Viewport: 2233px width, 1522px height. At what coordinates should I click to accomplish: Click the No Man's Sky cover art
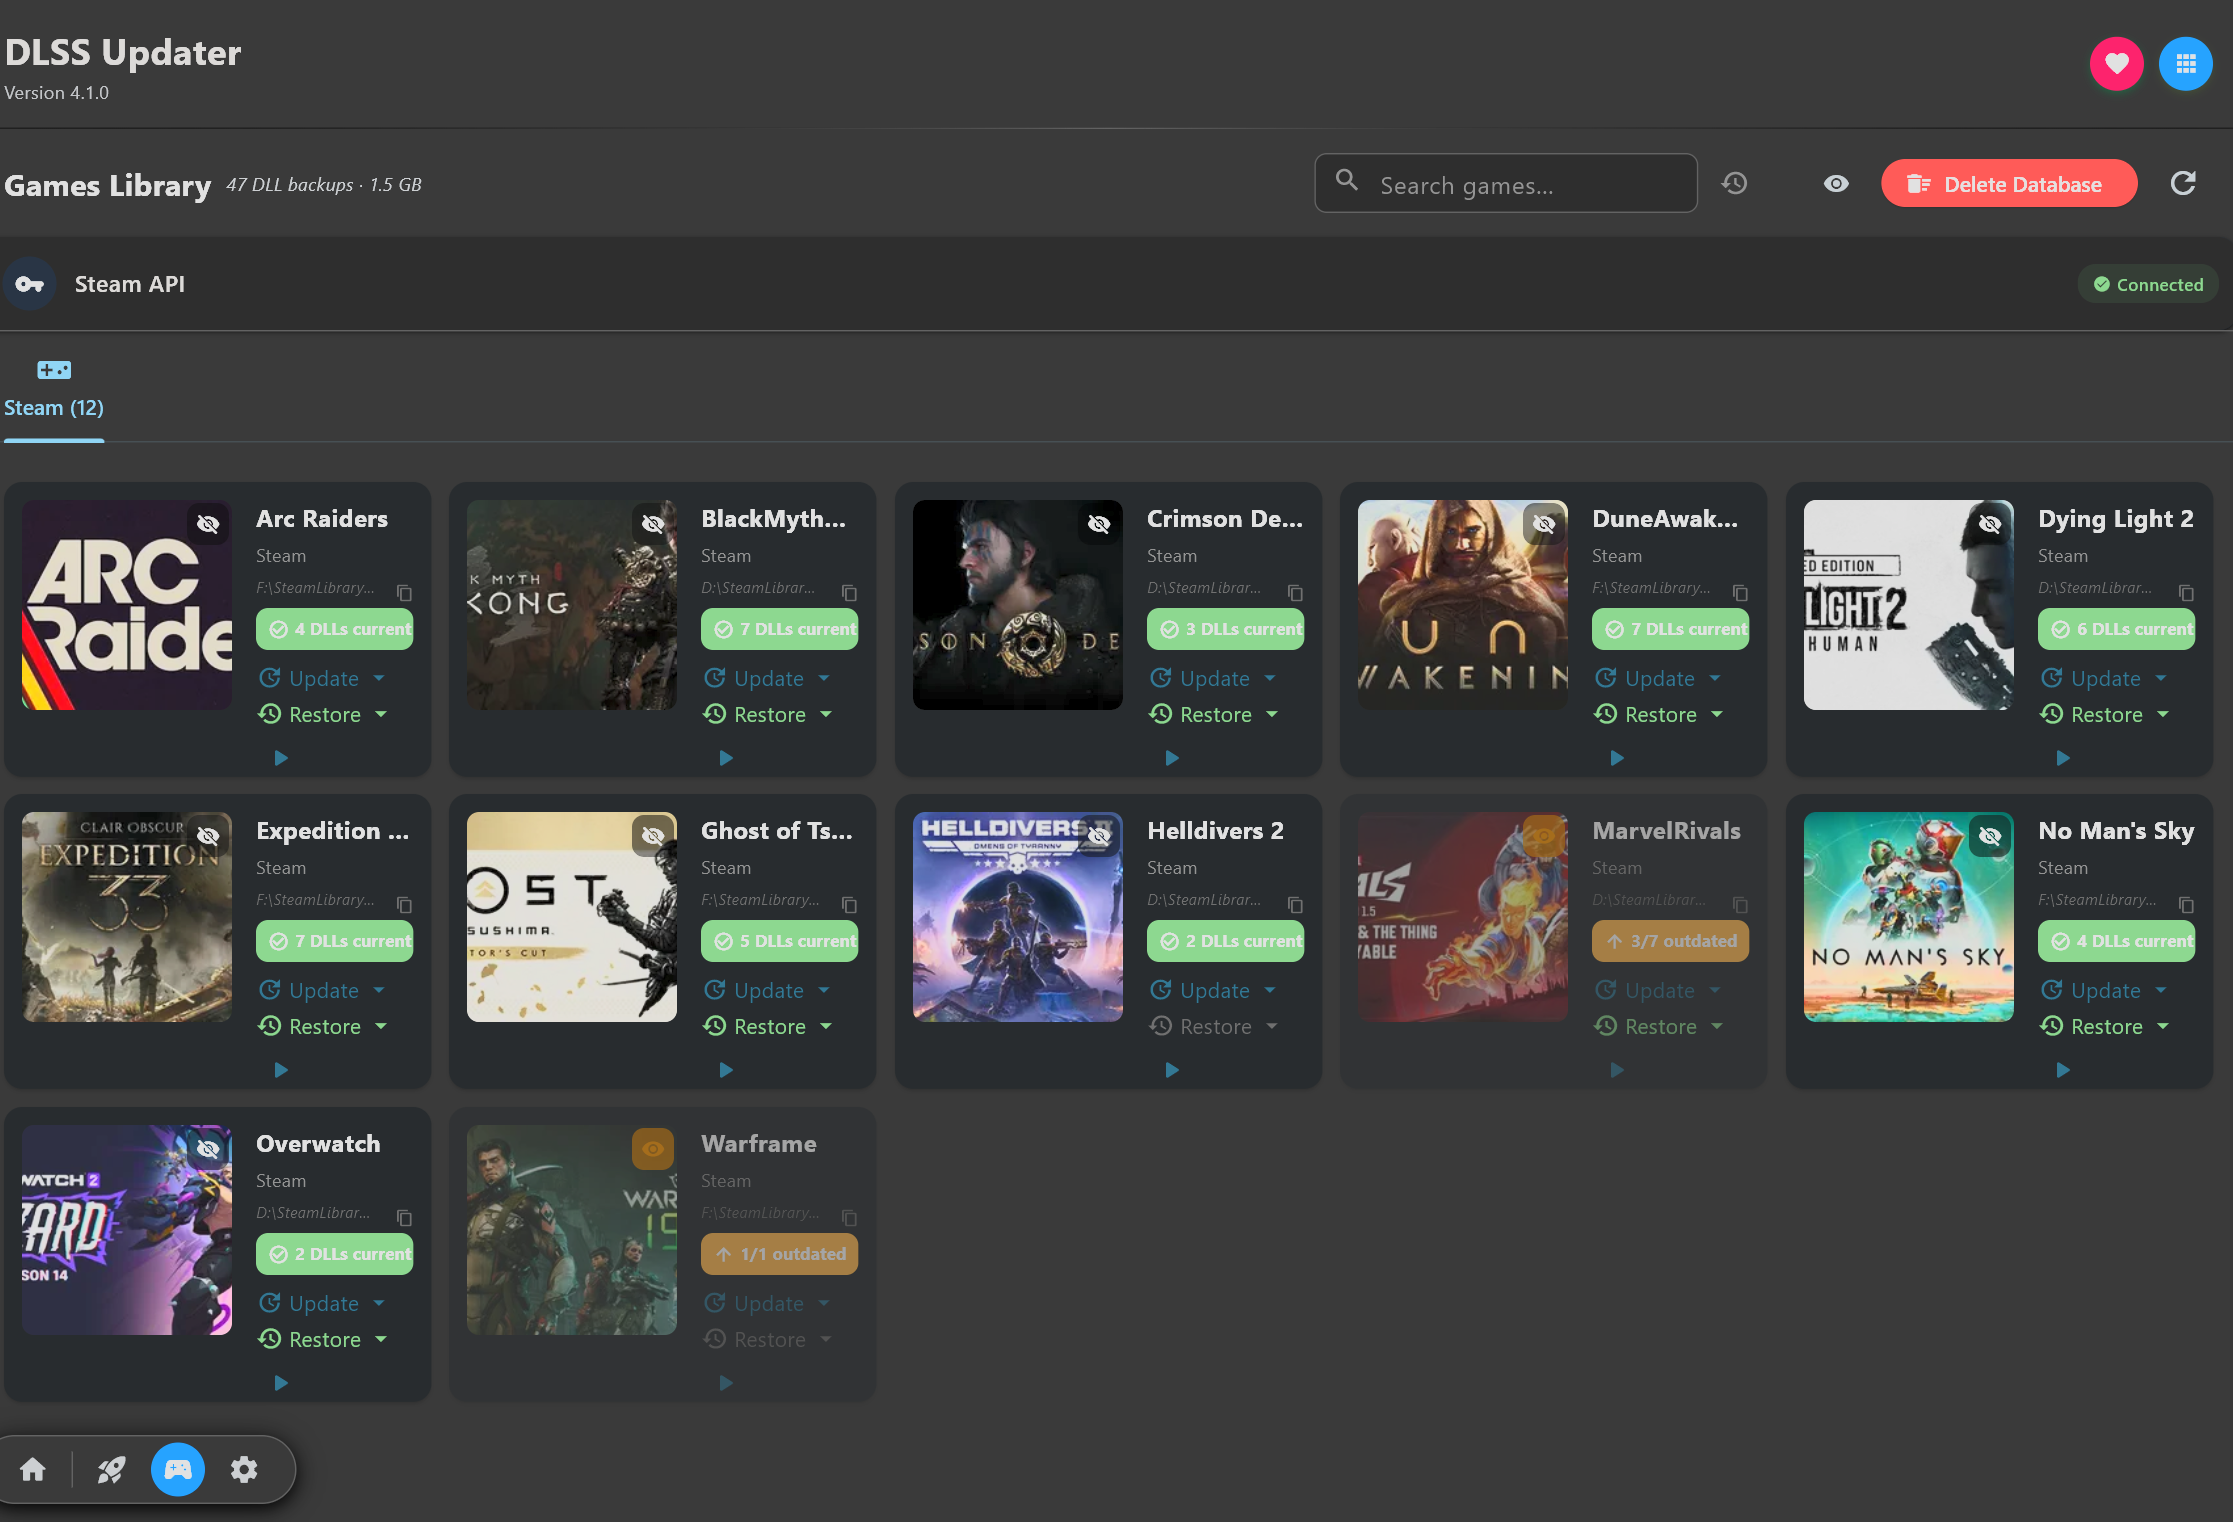pyautogui.click(x=1909, y=917)
